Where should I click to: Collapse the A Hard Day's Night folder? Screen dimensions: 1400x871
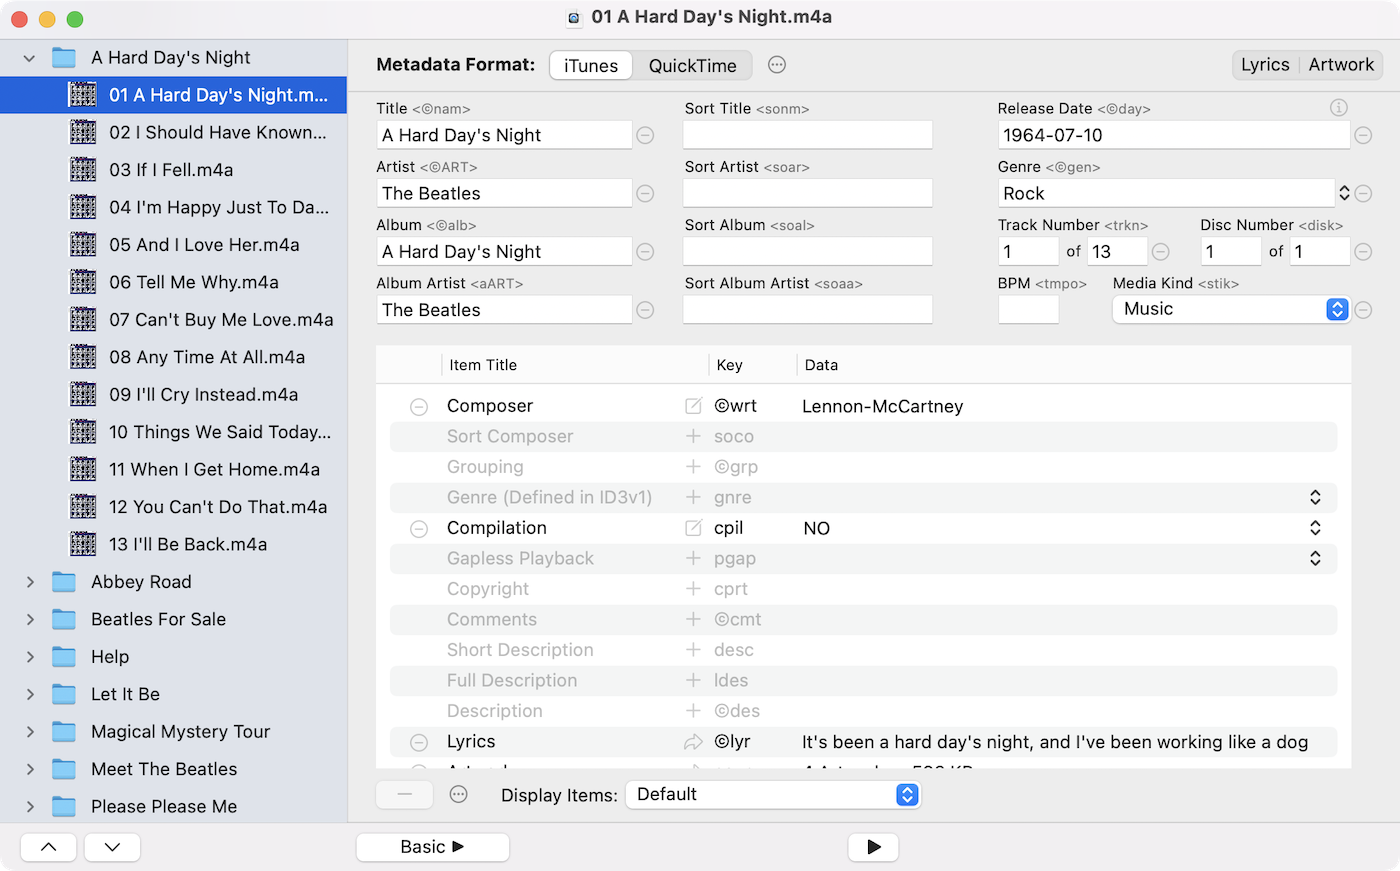29,58
